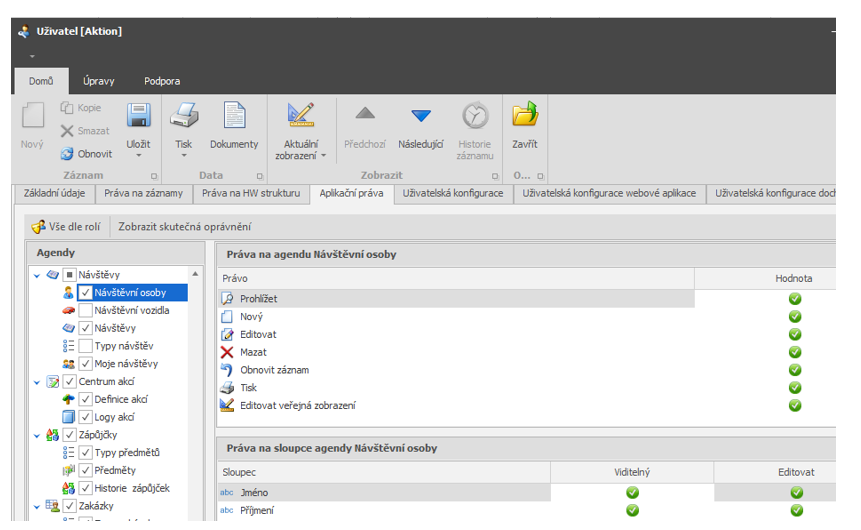The height and width of the screenshot is (530, 861).
Task: Open the Uložit dropdown arrow
Action: 138,155
